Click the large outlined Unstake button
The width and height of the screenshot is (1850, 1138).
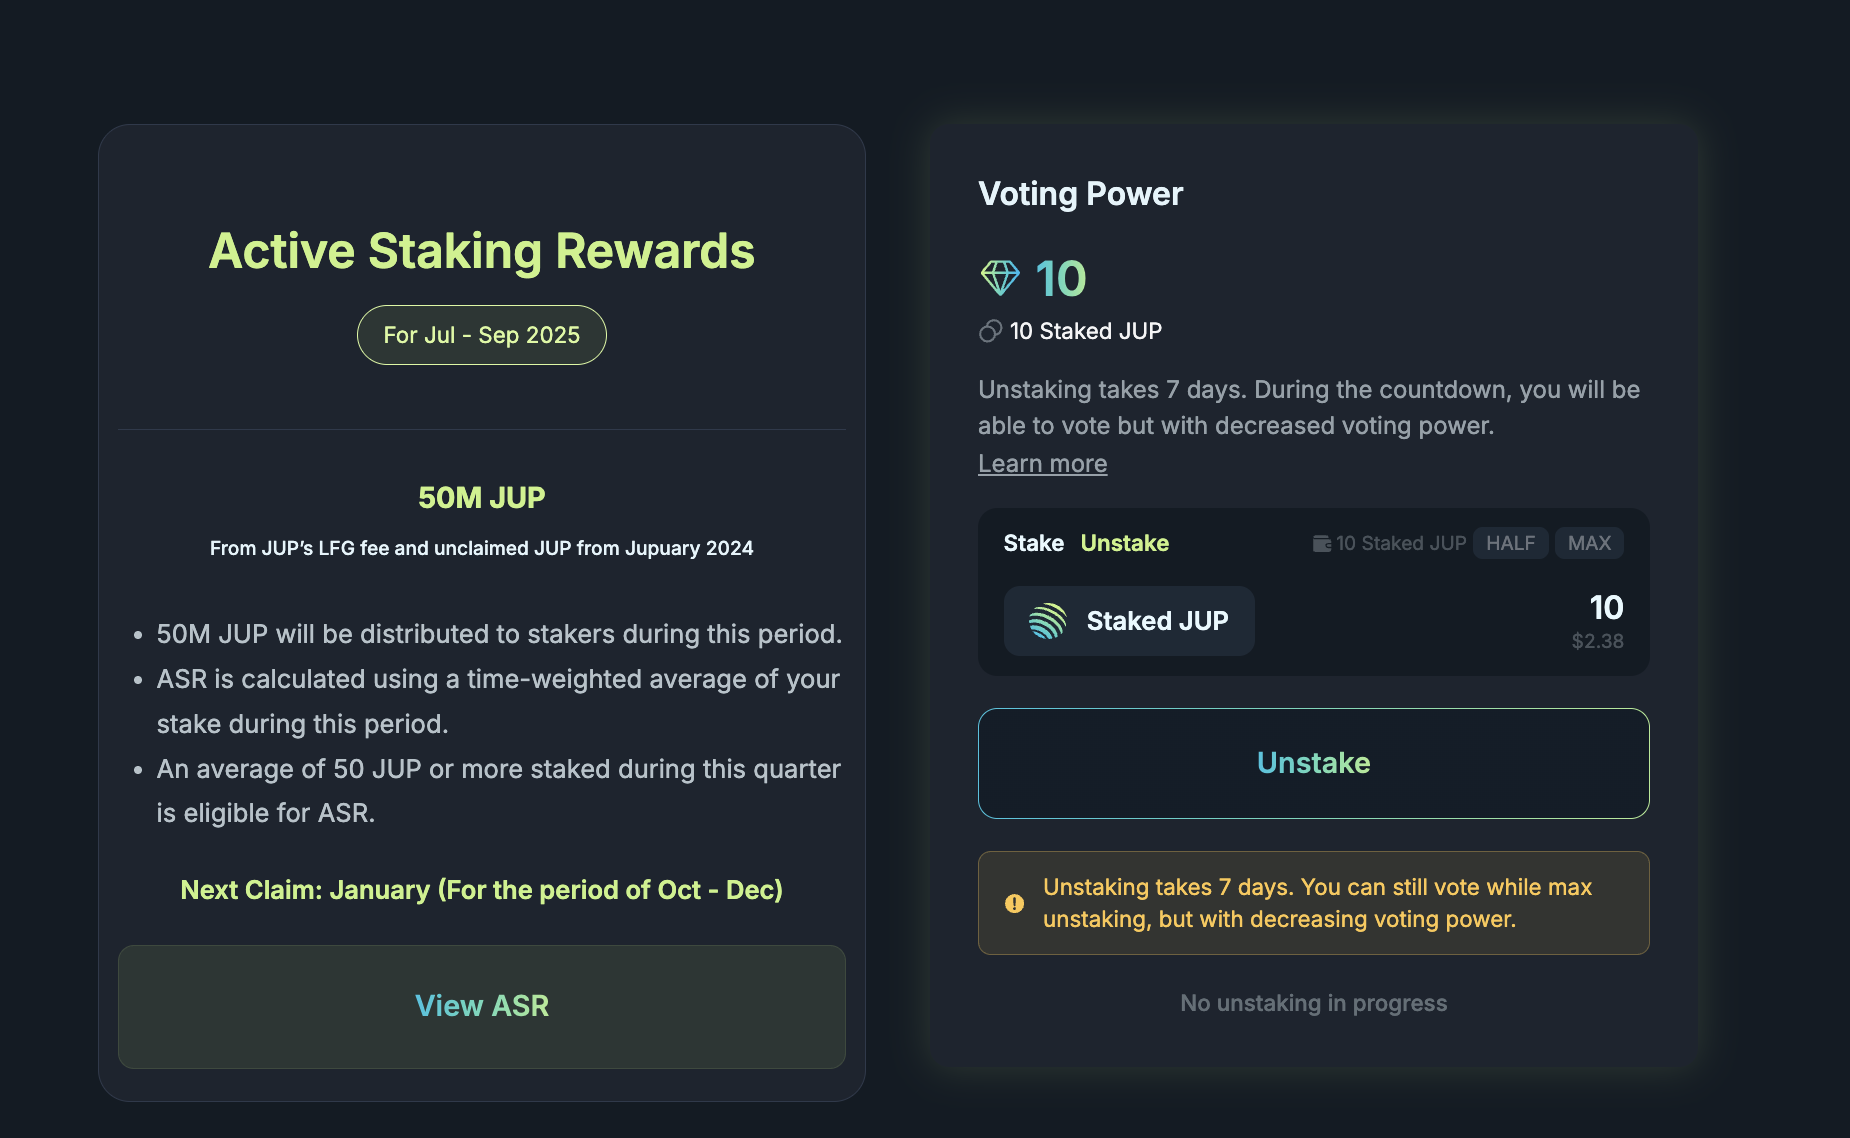click(1313, 763)
